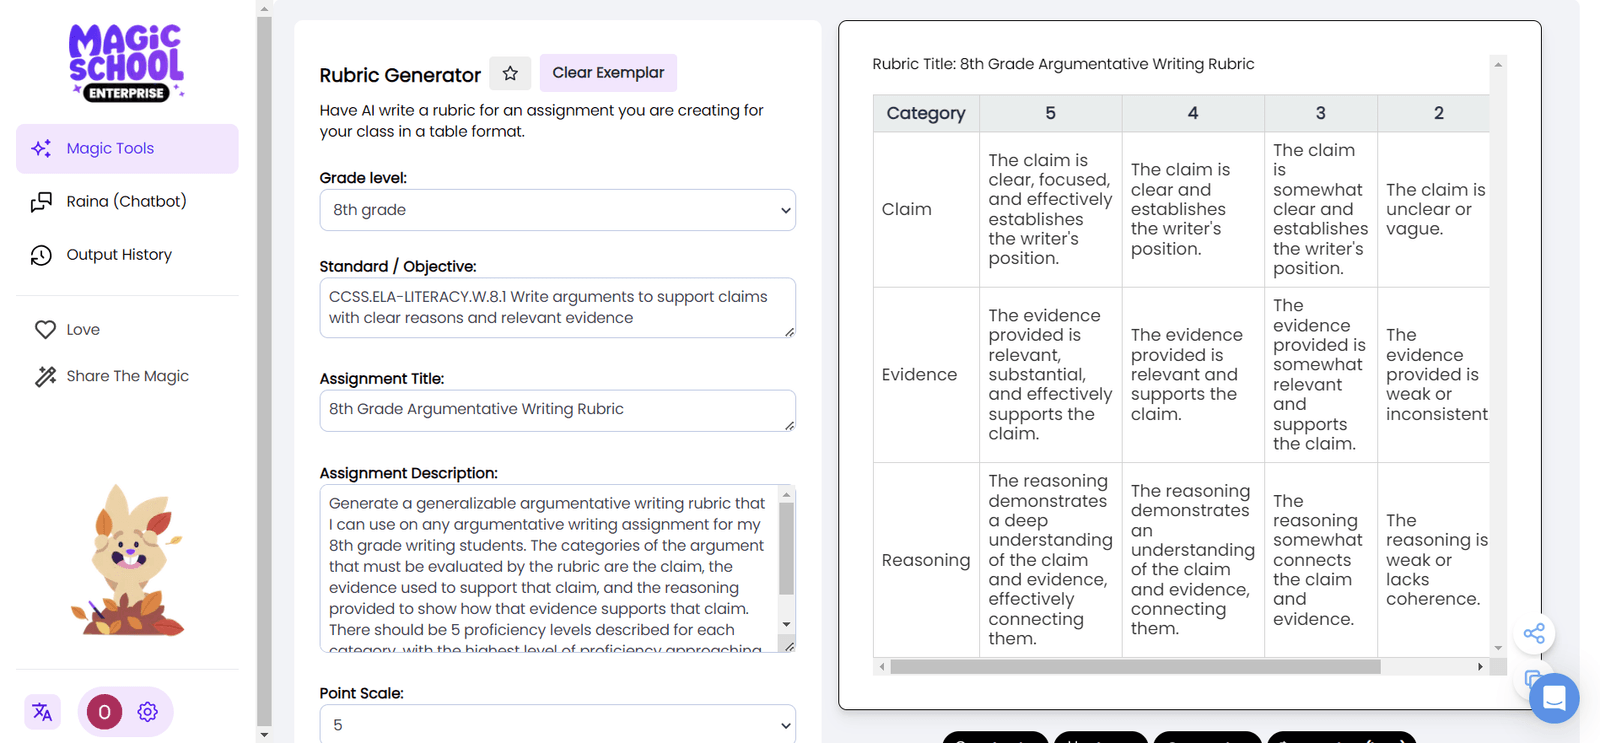The width and height of the screenshot is (1600, 743).
Task: Click the Magic School Enterprise logo
Action: [x=126, y=60]
